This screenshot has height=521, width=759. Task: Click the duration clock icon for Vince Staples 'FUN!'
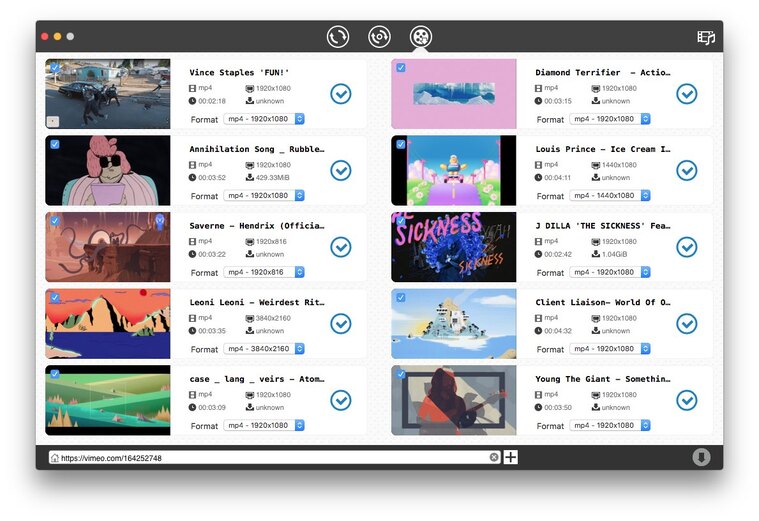coord(192,101)
